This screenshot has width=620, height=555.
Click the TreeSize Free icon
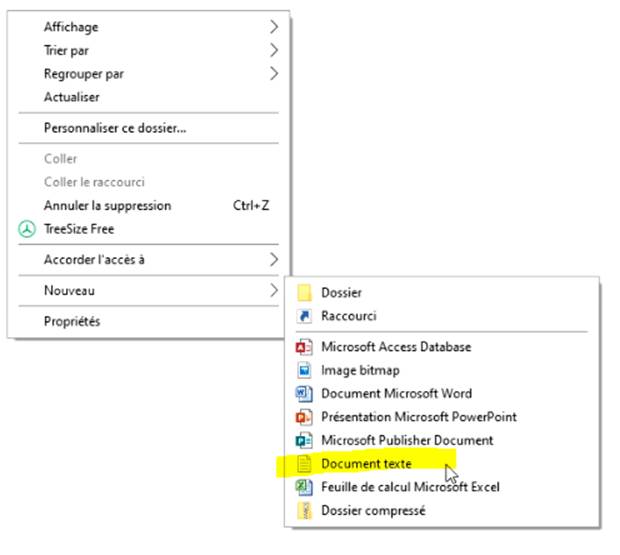pyautogui.click(x=27, y=229)
